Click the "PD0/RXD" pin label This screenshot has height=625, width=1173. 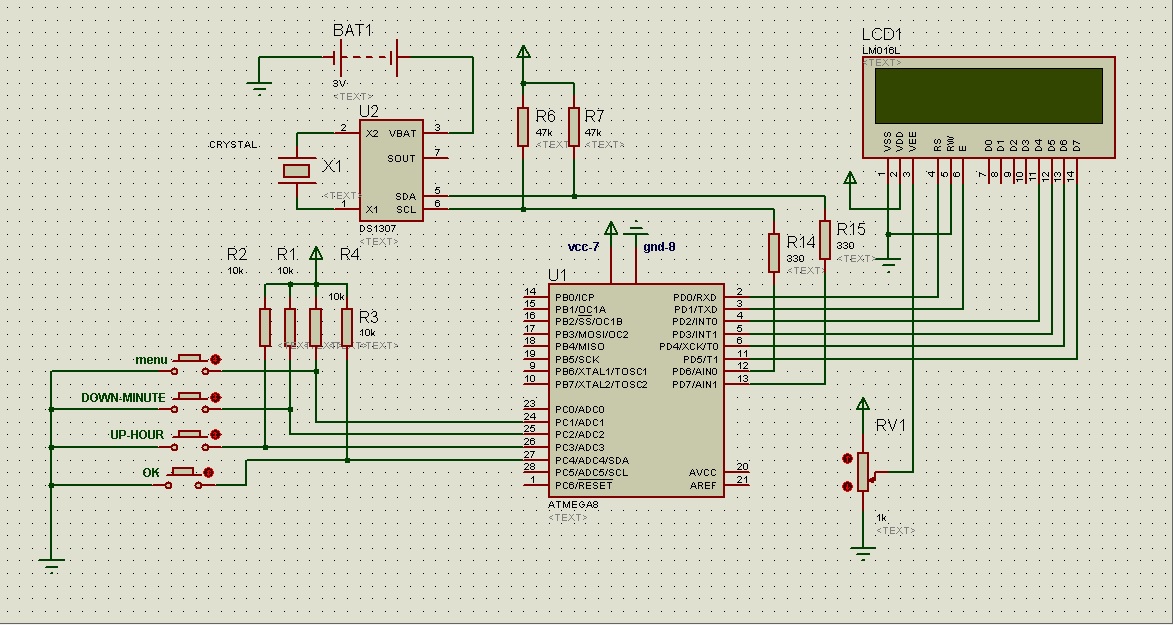click(695, 297)
